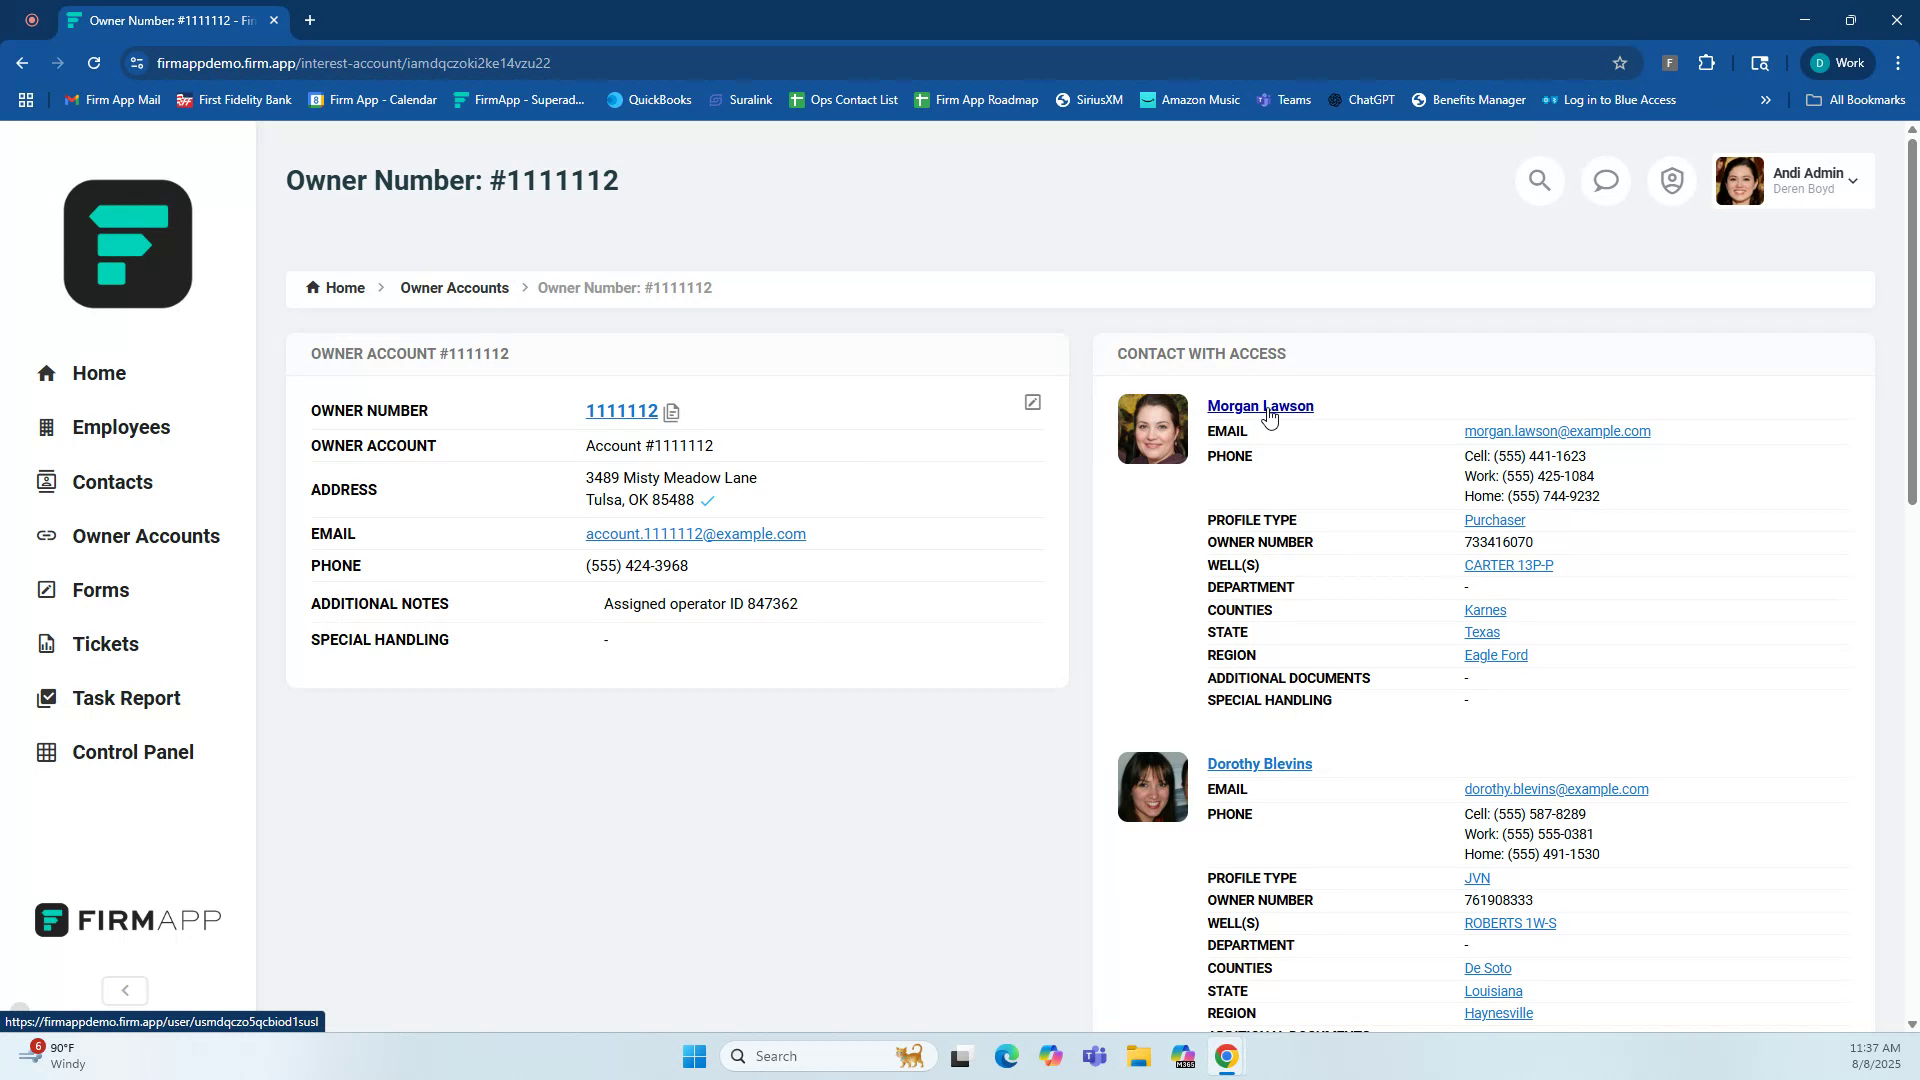
Task: Edit the owner account via the pencil icon
Action: click(1033, 402)
